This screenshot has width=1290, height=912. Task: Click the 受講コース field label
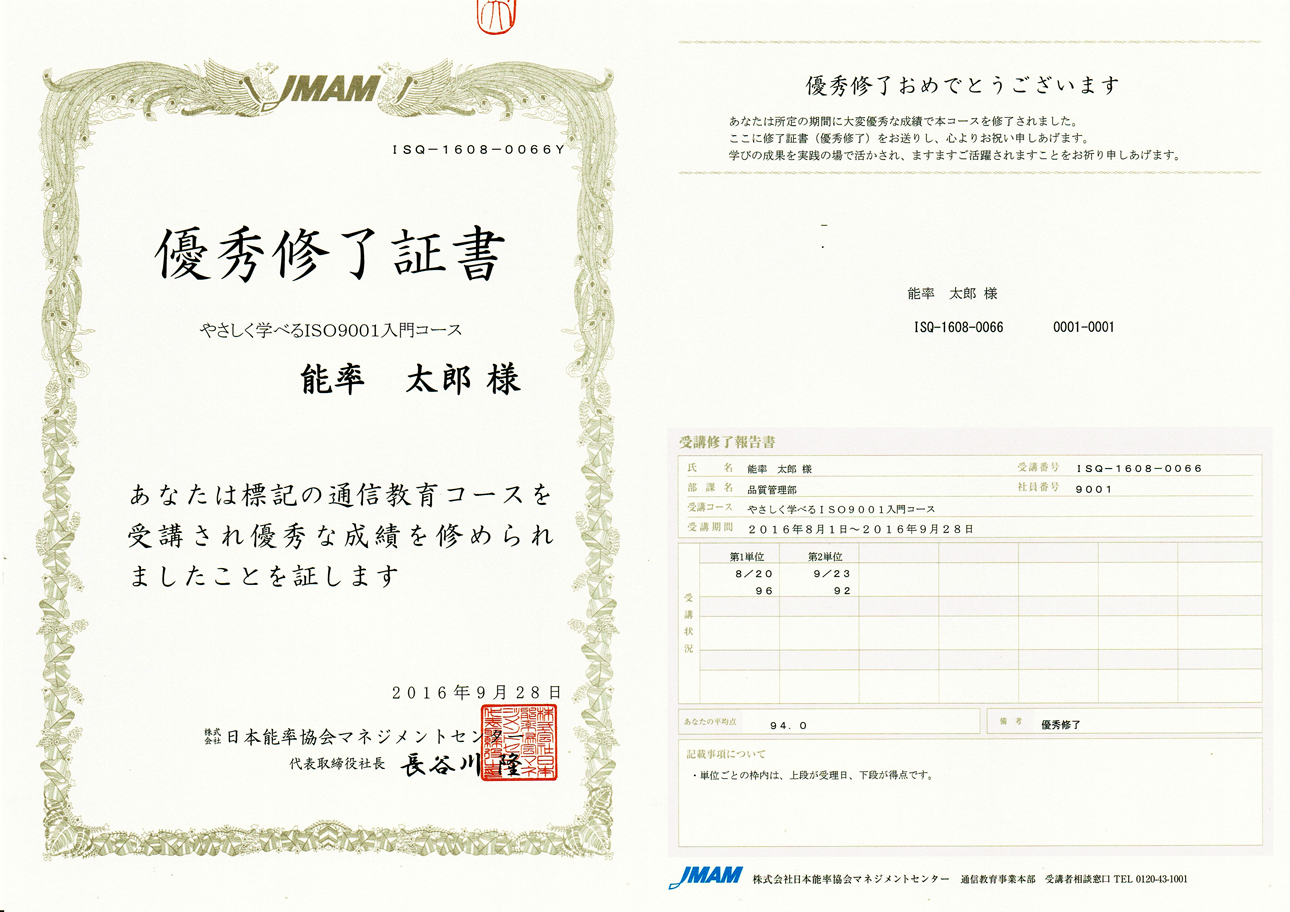coord(710,508)
